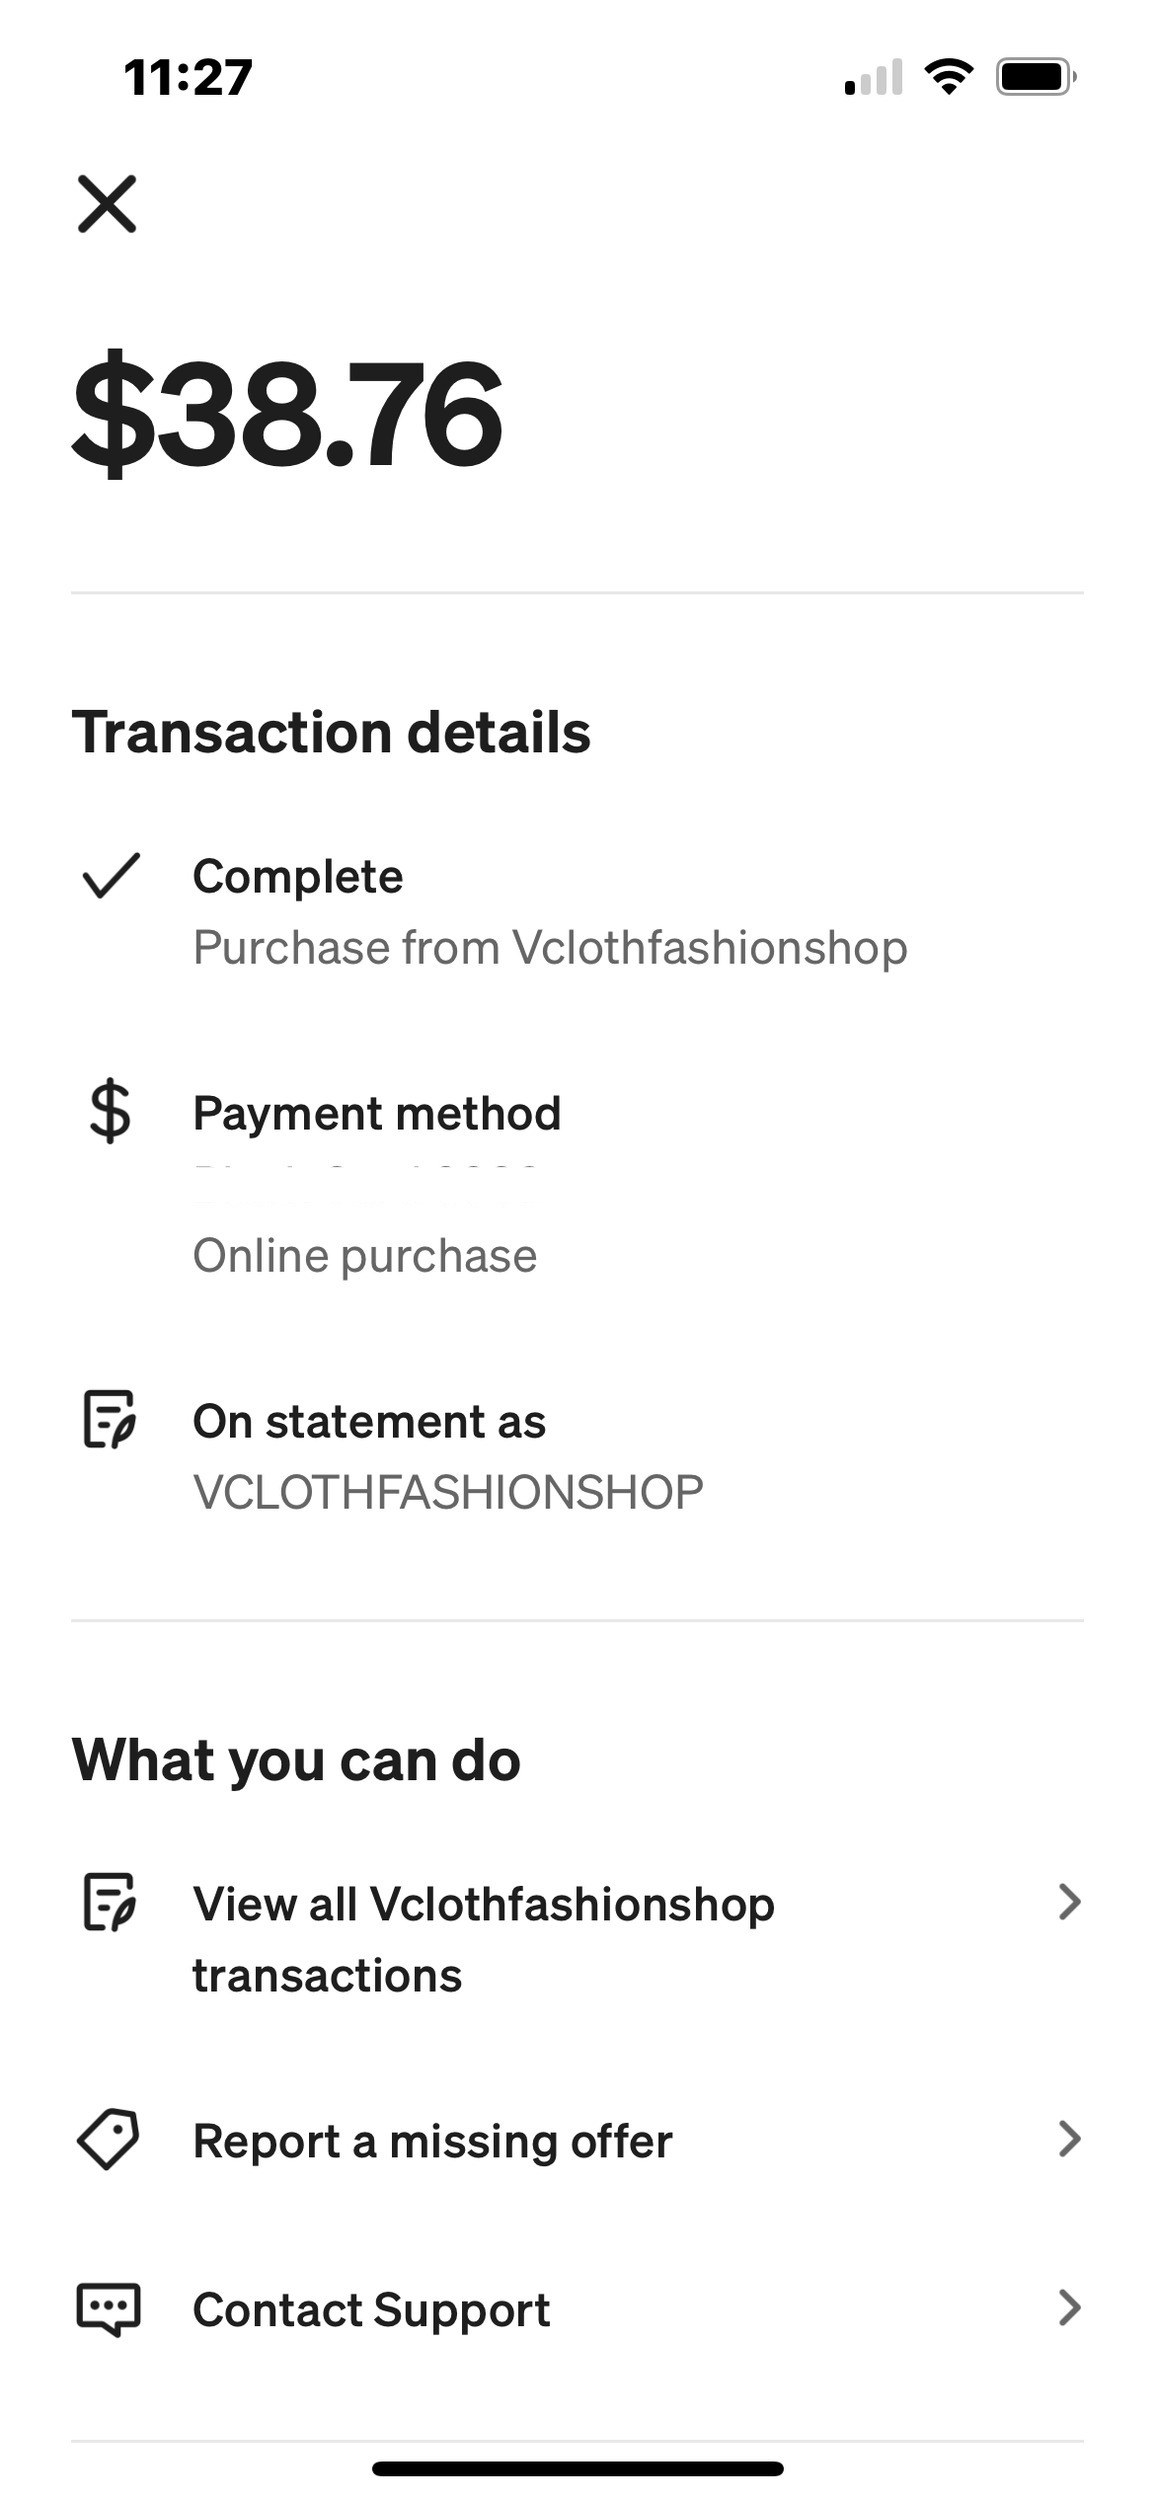The height and width of the screenshot is (2500, 1155).
Task: Tap the Online purchase label
Action: point(365,1255)
